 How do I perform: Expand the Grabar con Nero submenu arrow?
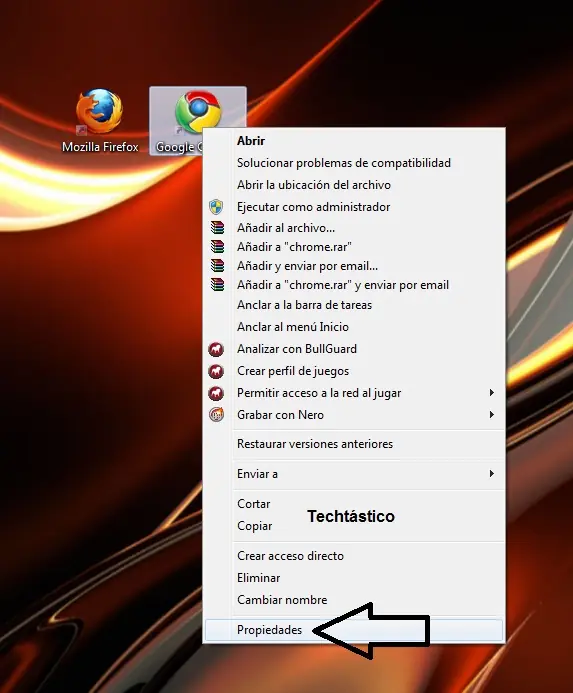click(x=491, y=415)
